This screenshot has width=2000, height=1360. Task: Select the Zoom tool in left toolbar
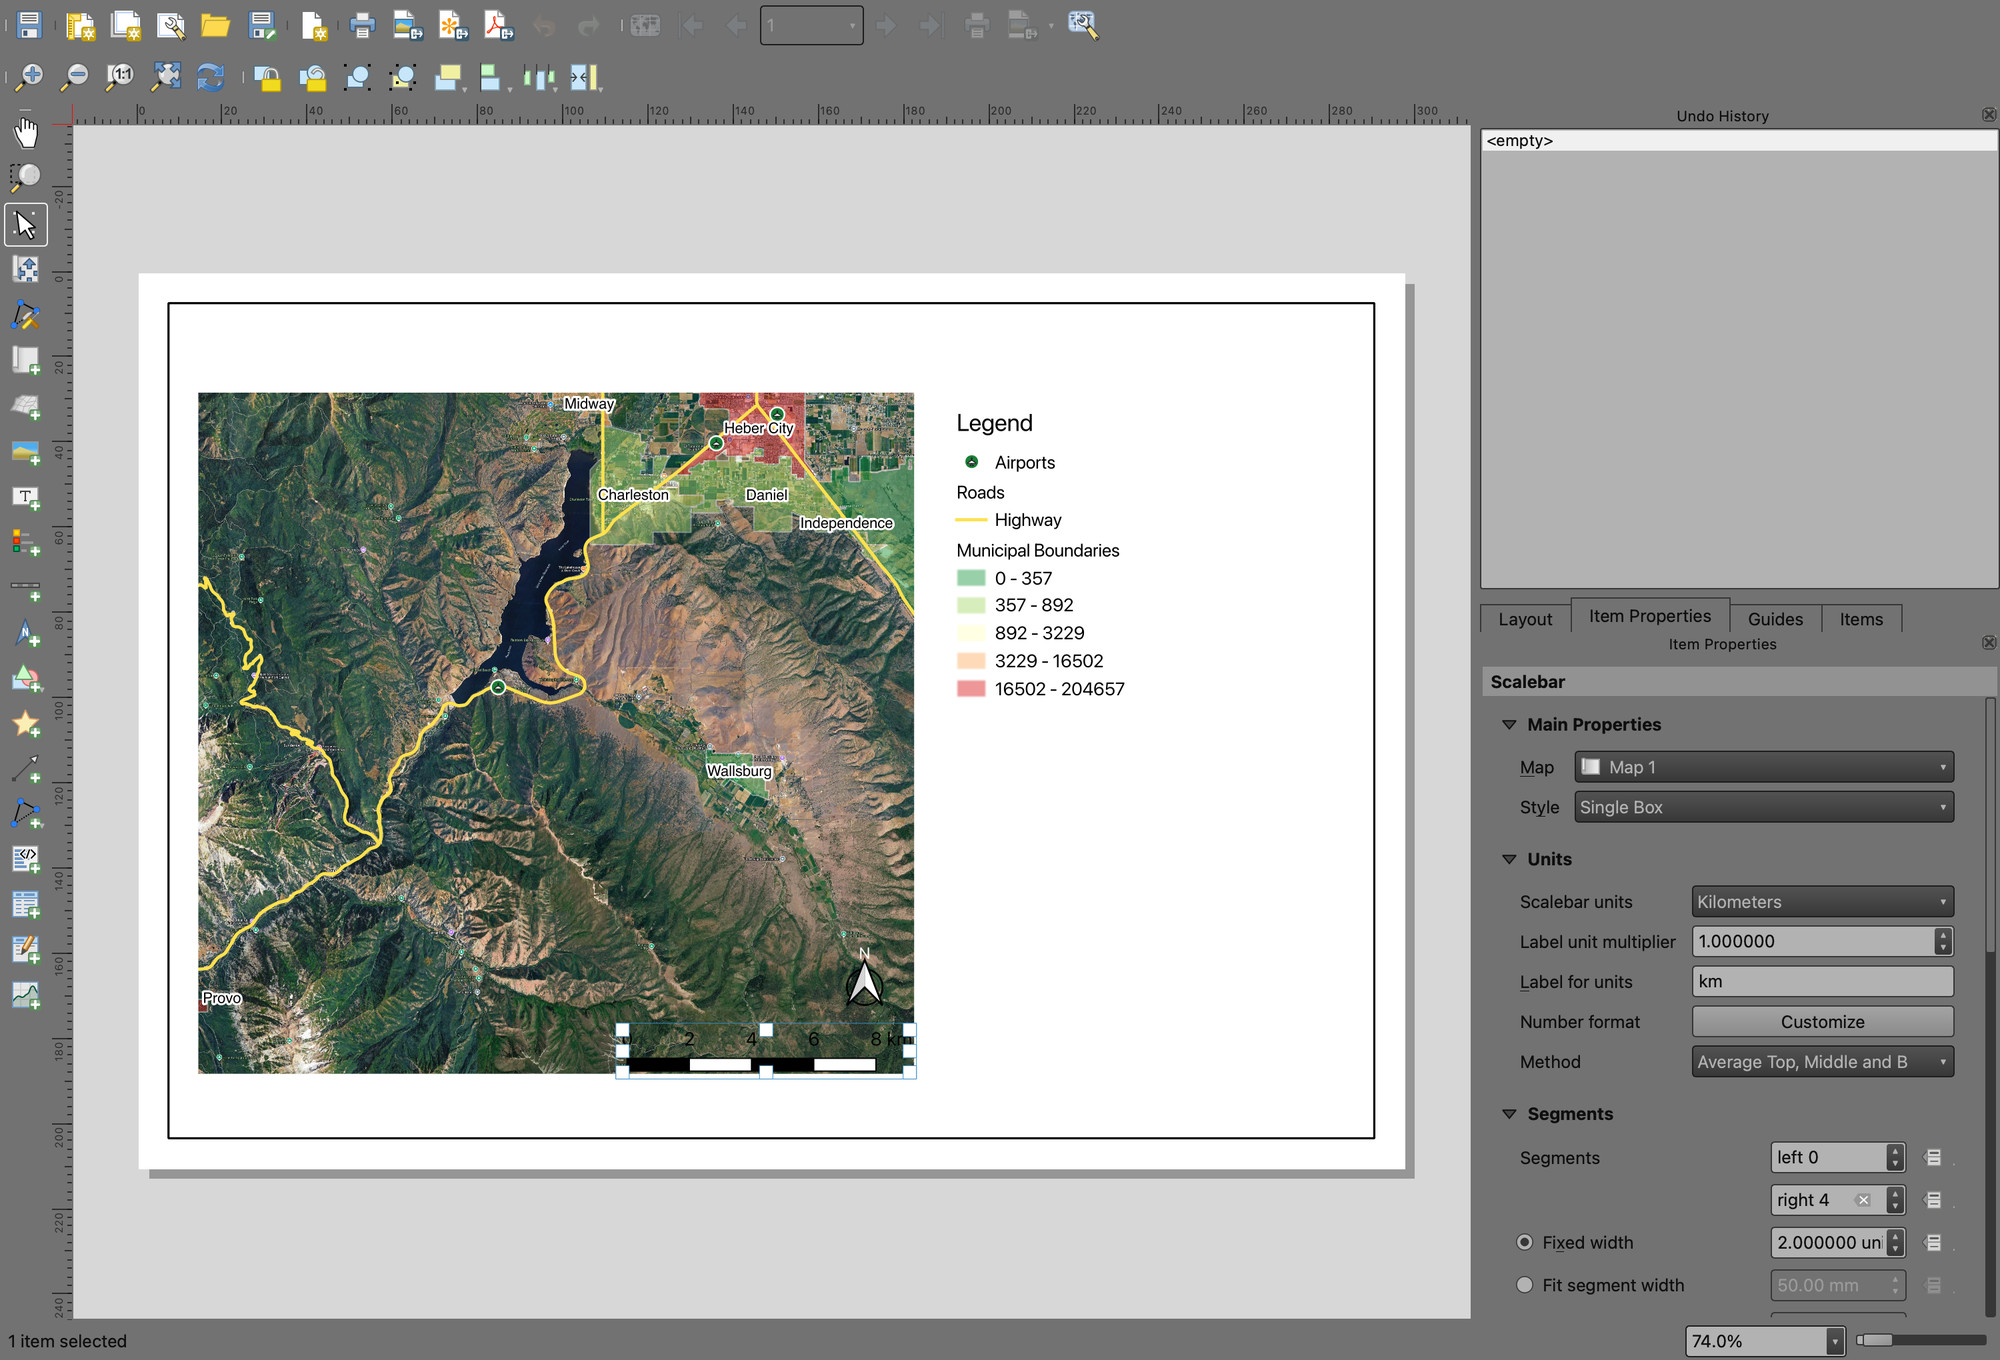tap(25, 177)
